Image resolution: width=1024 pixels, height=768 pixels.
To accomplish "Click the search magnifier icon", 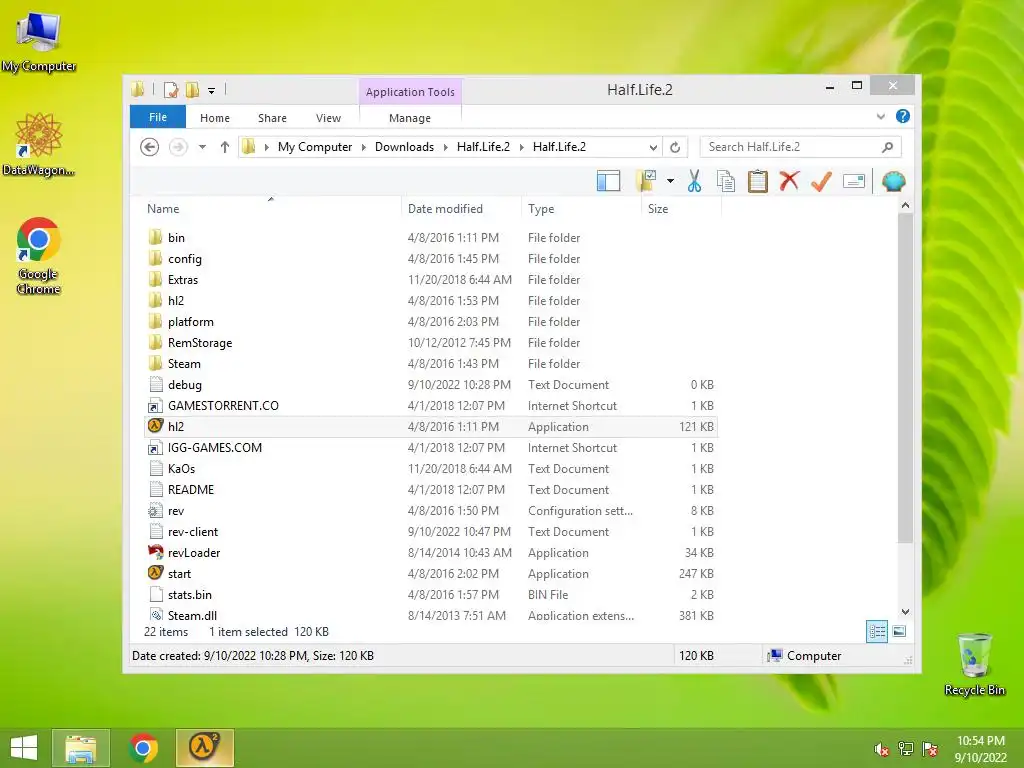I will click(887, 147).
